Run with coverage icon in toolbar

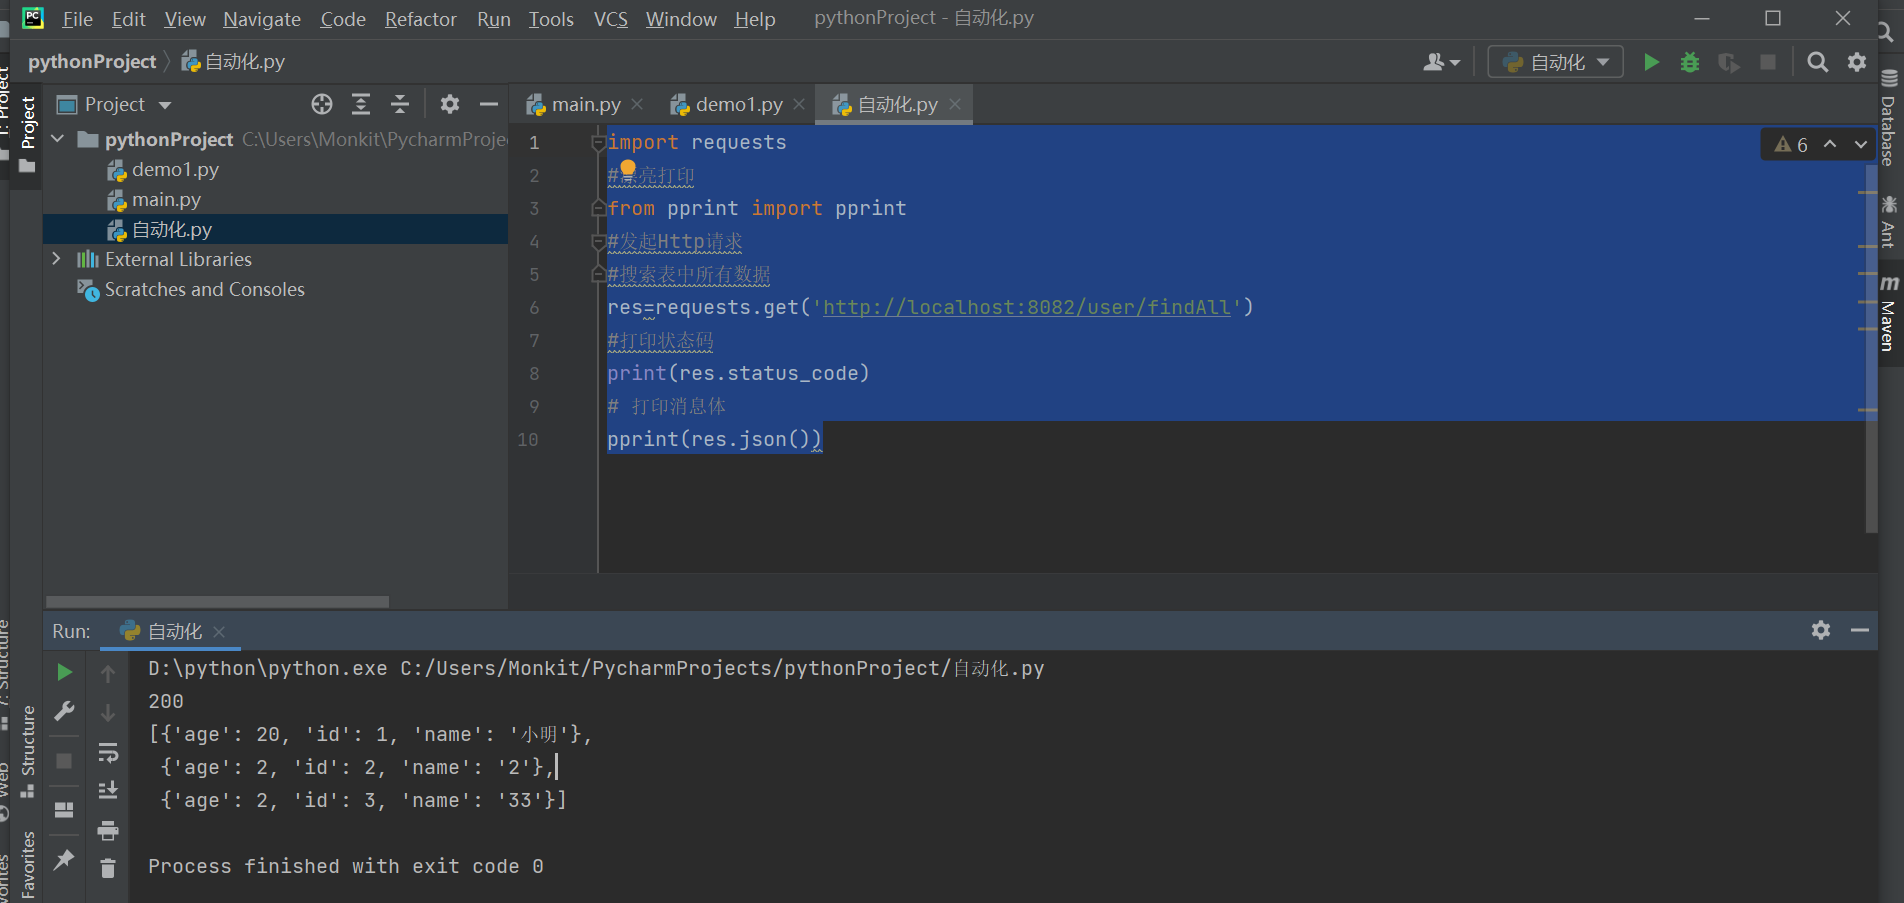click(x=1729, y=62)
